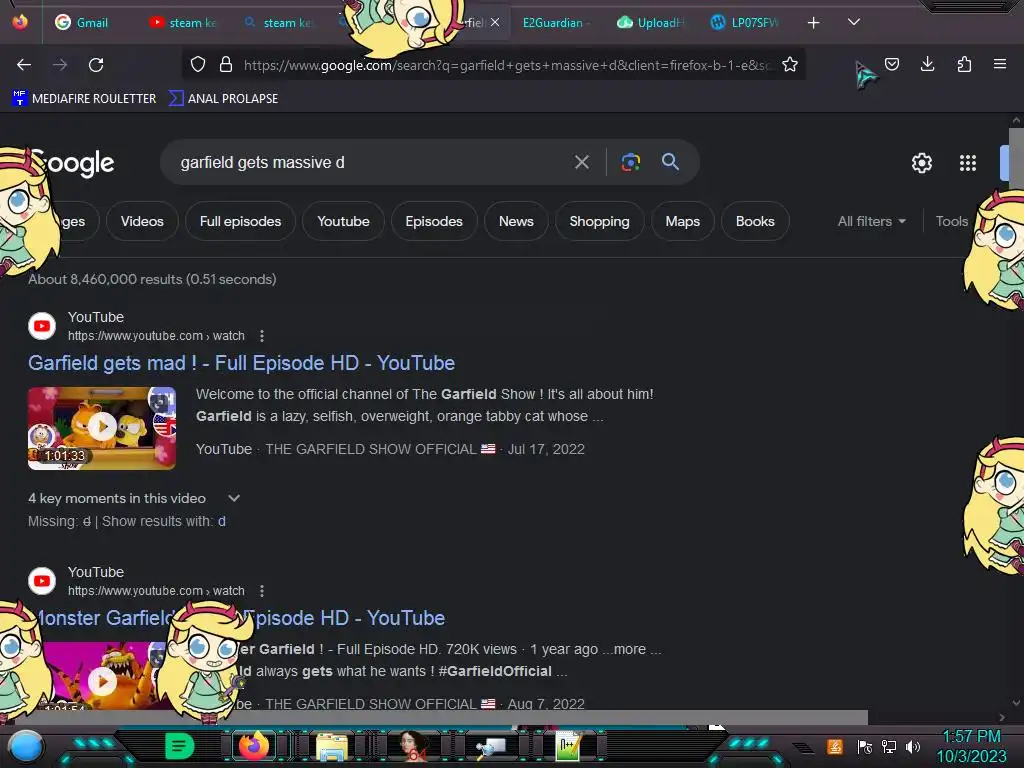Open the tracking protection shield icon
This screenshot has width=1024, height=768.
(x=198, y=64)
